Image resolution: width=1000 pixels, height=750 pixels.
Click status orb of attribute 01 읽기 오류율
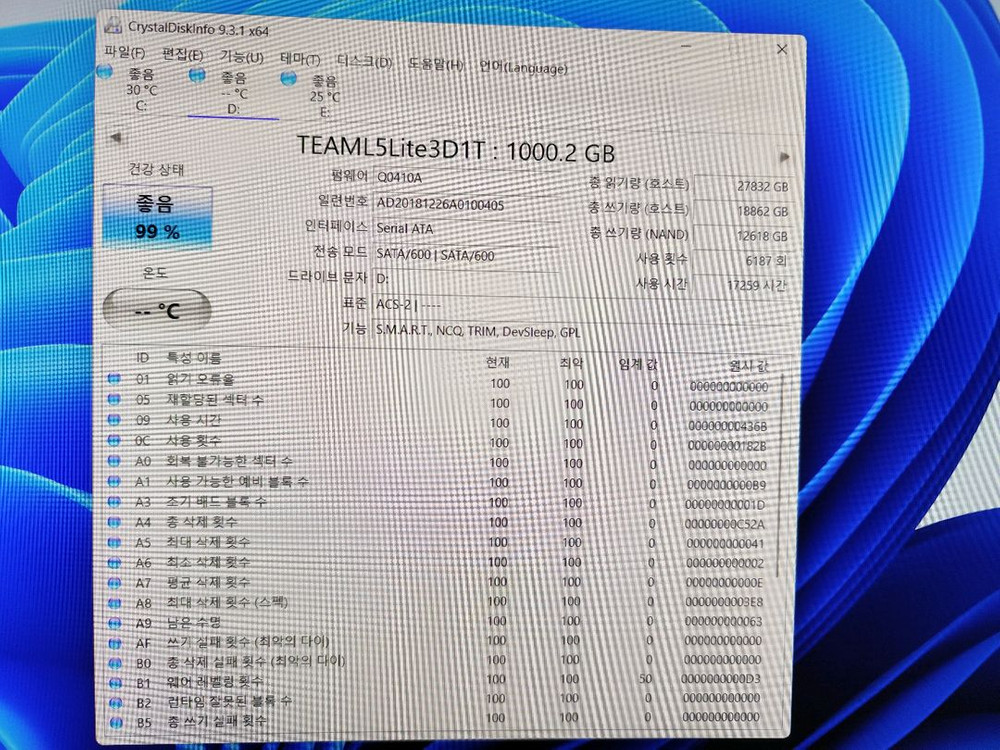click(114, 379)
